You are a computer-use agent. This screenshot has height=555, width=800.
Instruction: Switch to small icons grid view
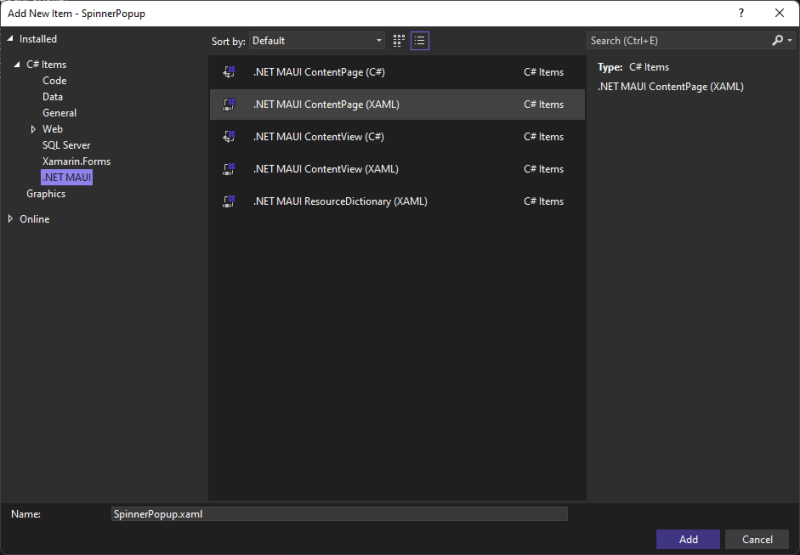[399, 41]
